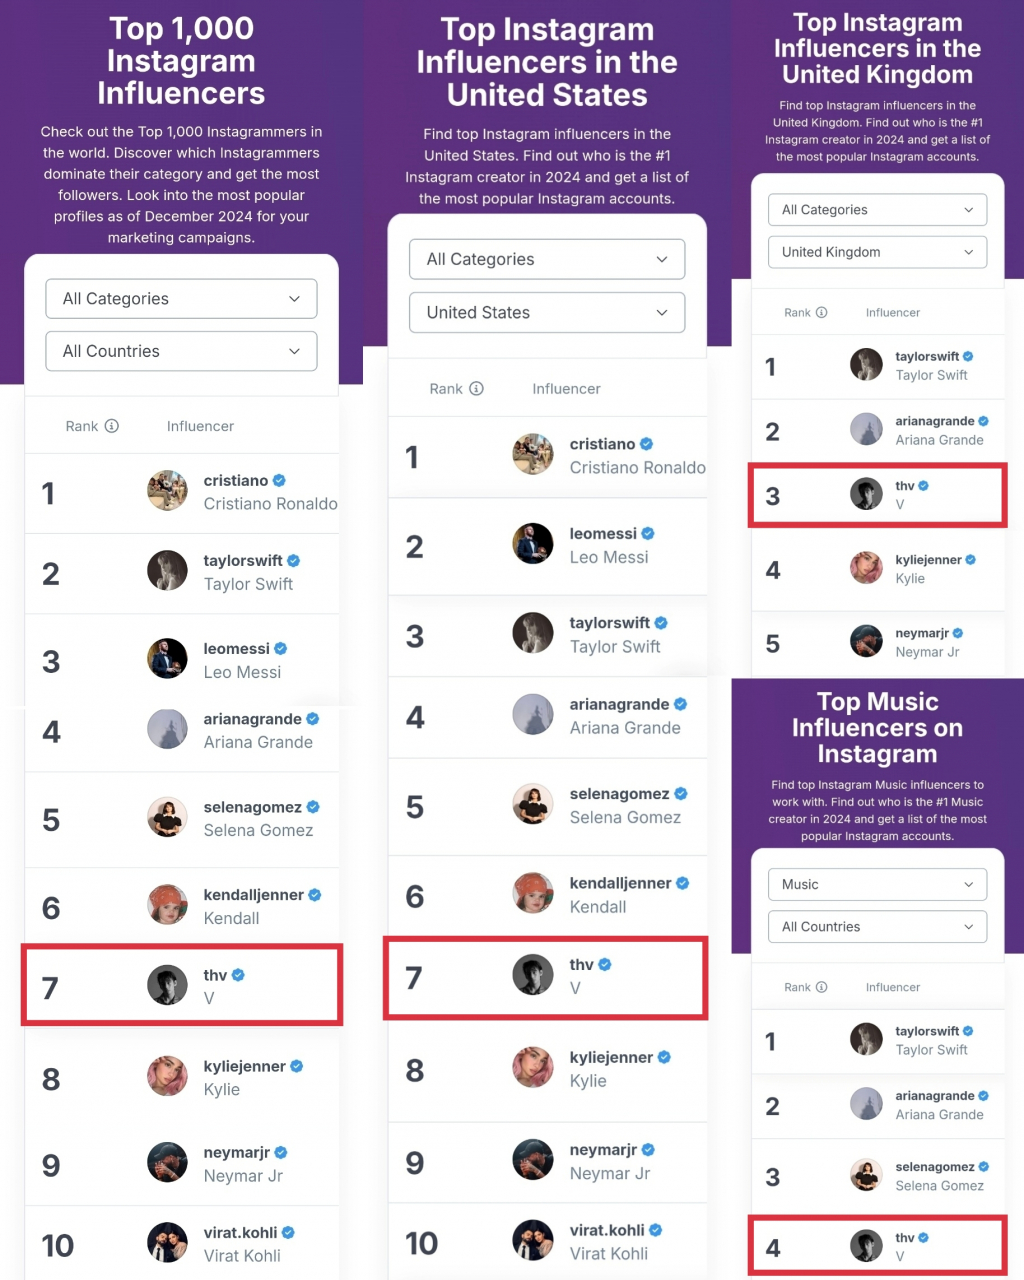The height and width of the screenshot is (1280, 1024).
Task: Click Selena Gomez's avatar in Music list
Action: pos(866,1175)
